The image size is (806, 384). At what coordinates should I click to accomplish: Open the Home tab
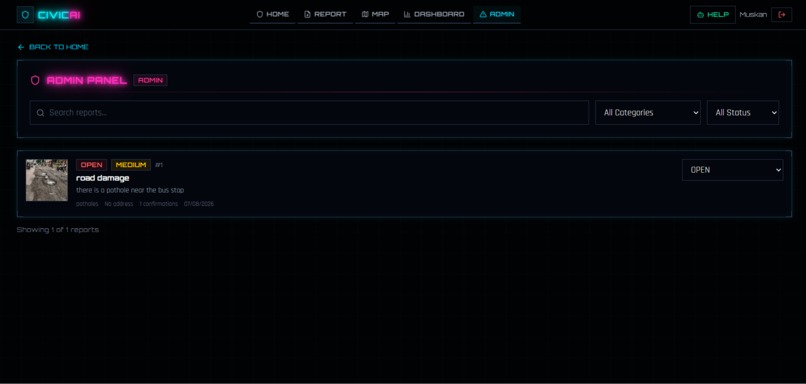[x=272, y=14]
